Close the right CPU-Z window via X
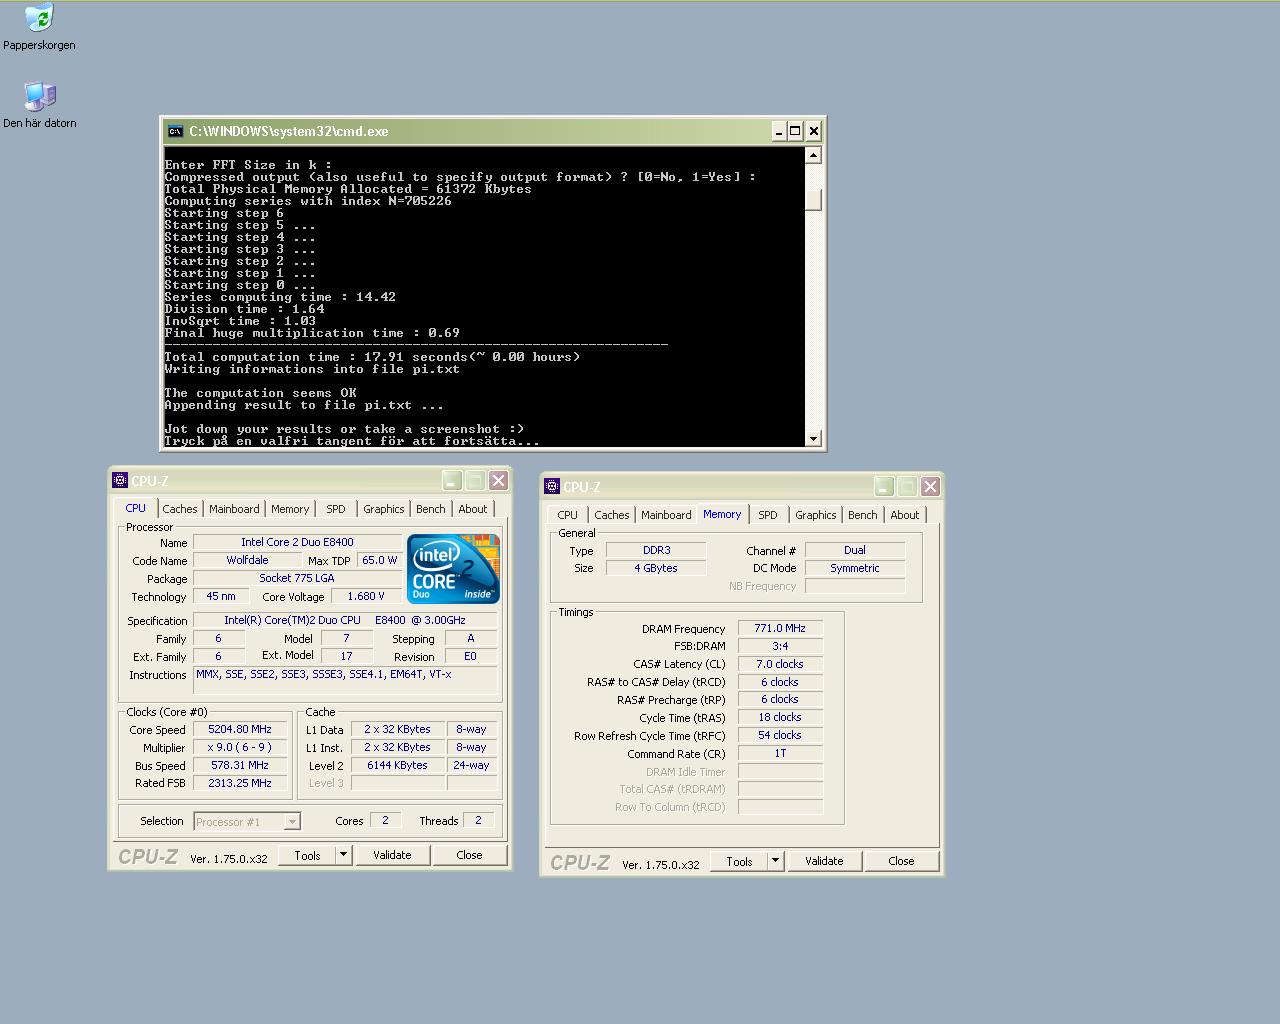This screenshot has width=1280, height=1024. tap(930, 487)
